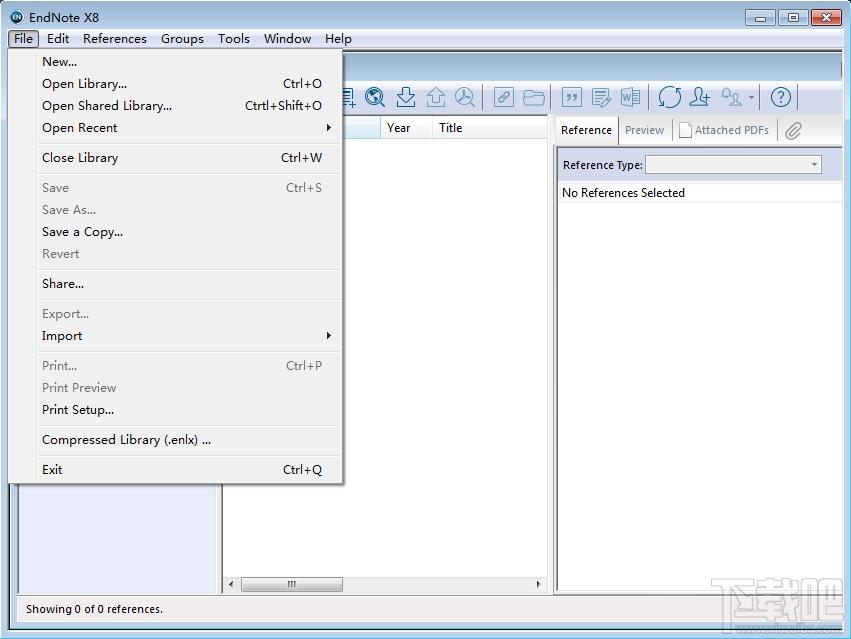
Task: Open the References menu
Action: pos(115,39)
